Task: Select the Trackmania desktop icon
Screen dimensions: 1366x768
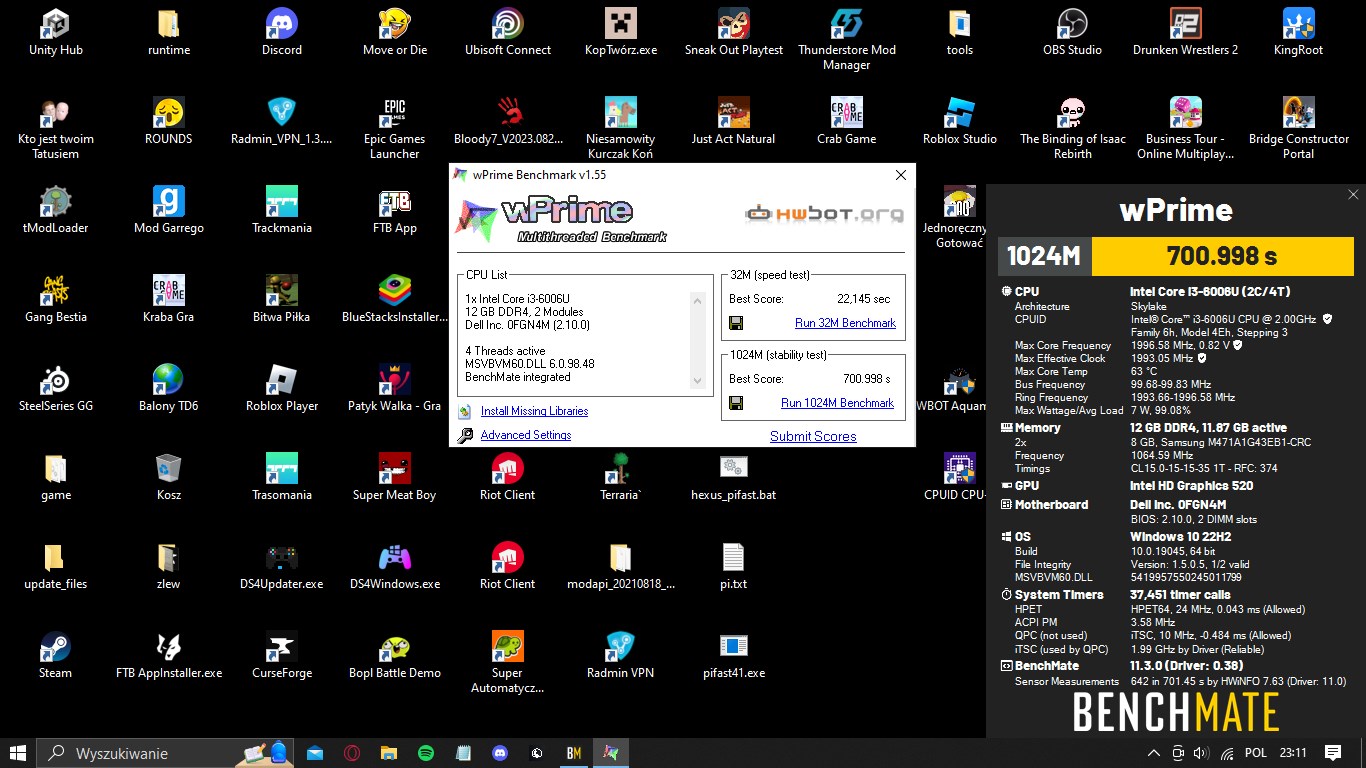Action: [x=282, y=210]
